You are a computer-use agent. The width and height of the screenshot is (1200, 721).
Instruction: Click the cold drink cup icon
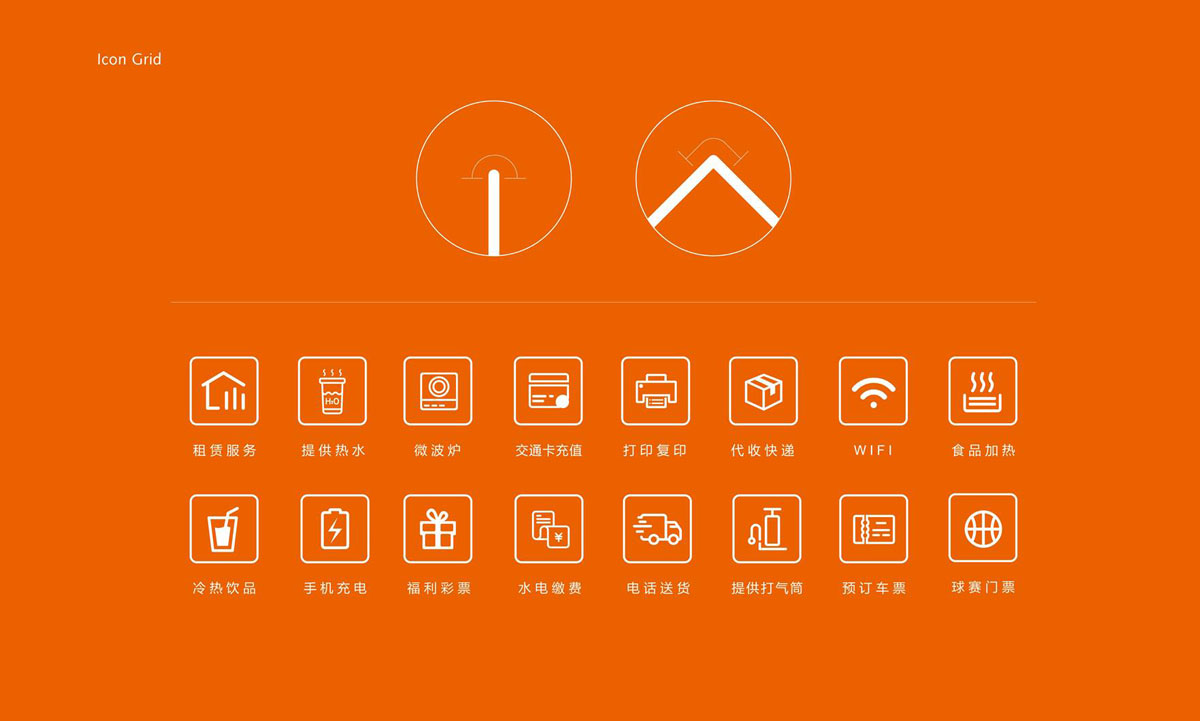point(224,528)
